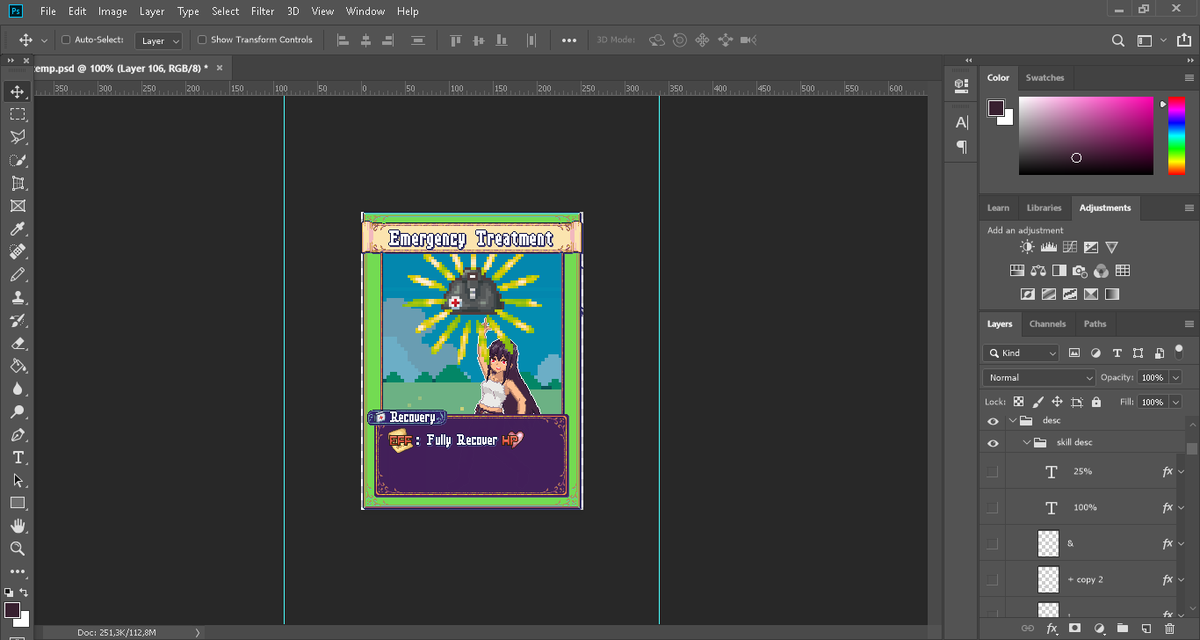This screenshot has width=1200, height=640.
Task: Select the Zoom tool
Action: point(17,549)
